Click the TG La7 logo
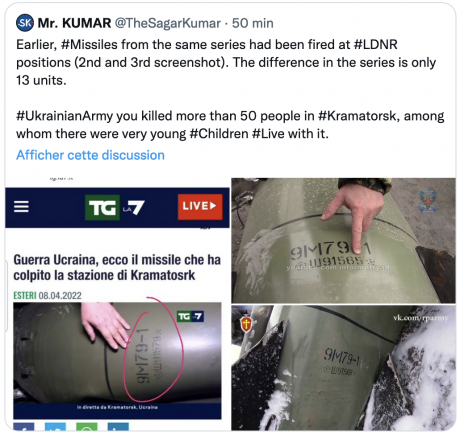The width and height of the screenshot is (460, 435). (x=115, y=207)
